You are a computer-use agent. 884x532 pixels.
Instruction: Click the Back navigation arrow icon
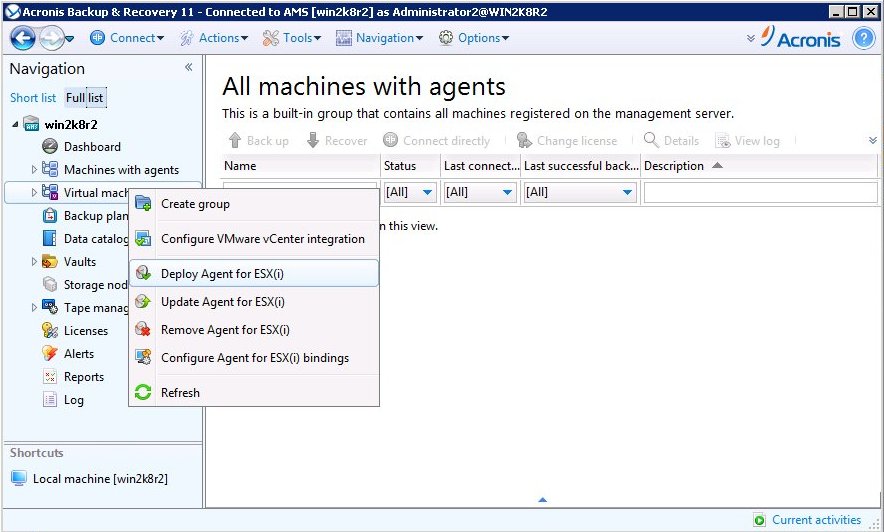click(22, 38)
